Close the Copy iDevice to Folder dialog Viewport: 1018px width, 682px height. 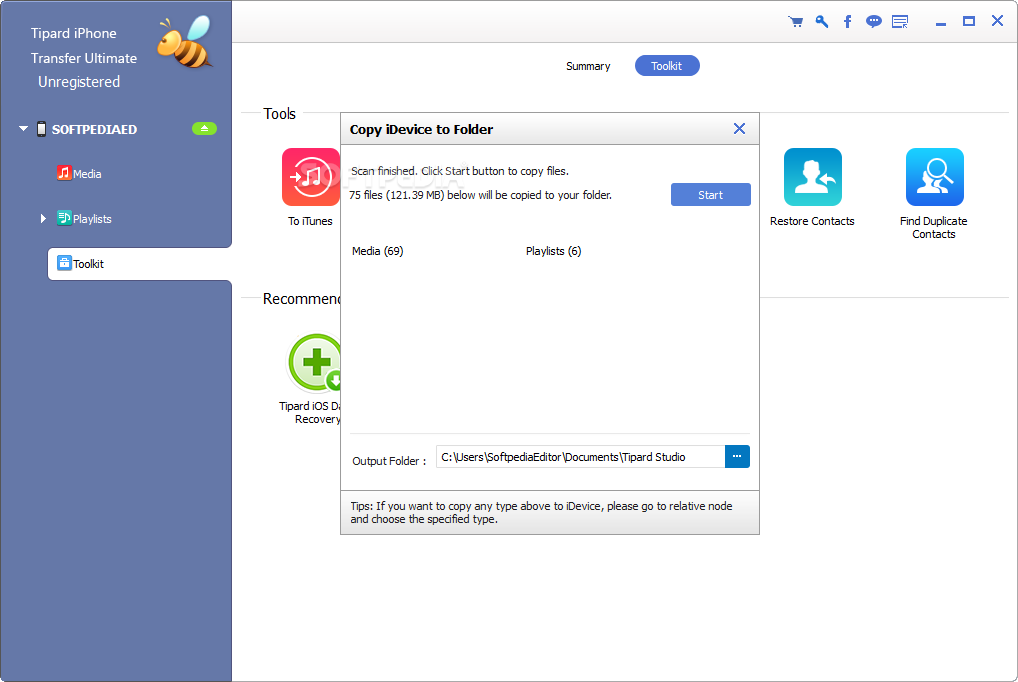click(739, 129)
